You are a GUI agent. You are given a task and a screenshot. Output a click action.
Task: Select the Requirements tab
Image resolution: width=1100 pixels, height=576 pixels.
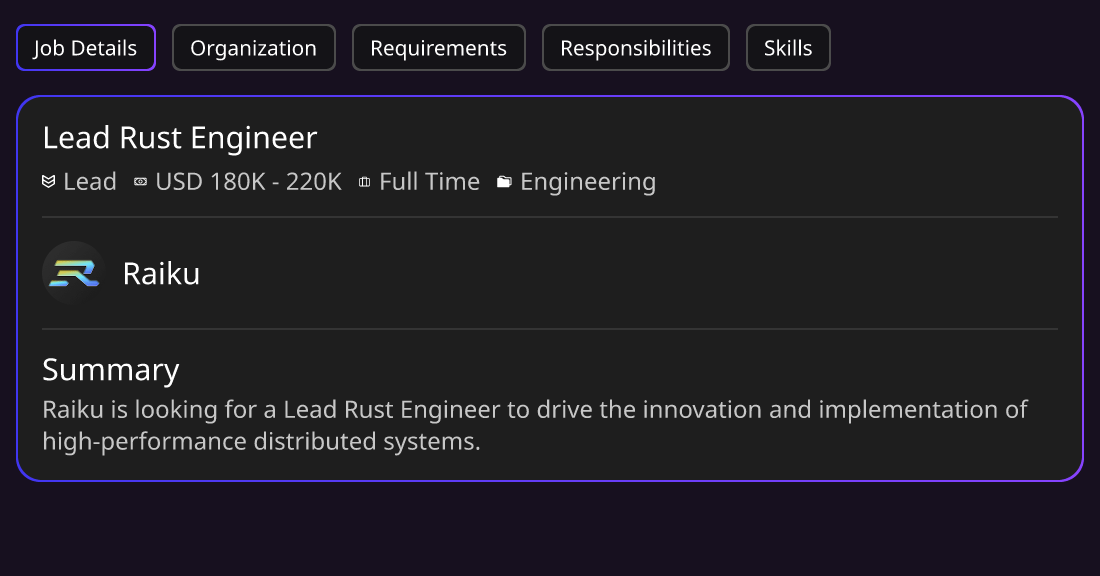(x=438, y=48)
